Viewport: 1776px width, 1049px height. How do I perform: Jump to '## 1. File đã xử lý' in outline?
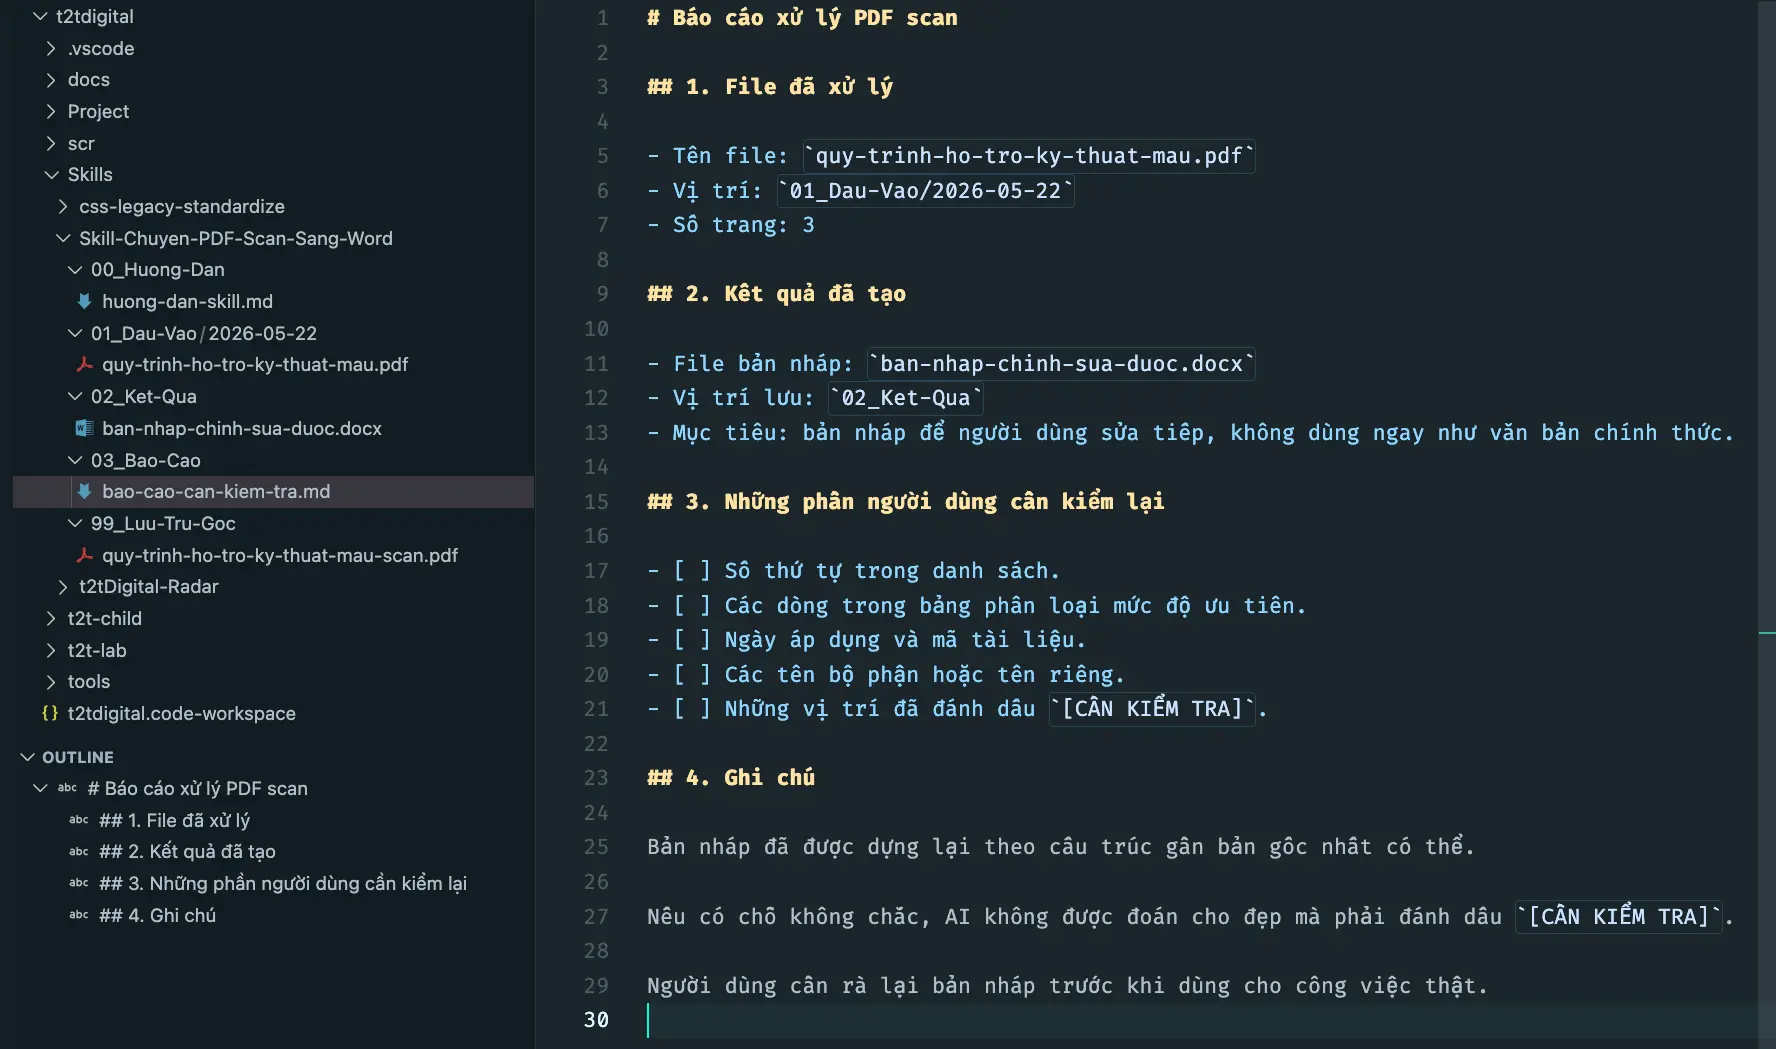(174, 820)
